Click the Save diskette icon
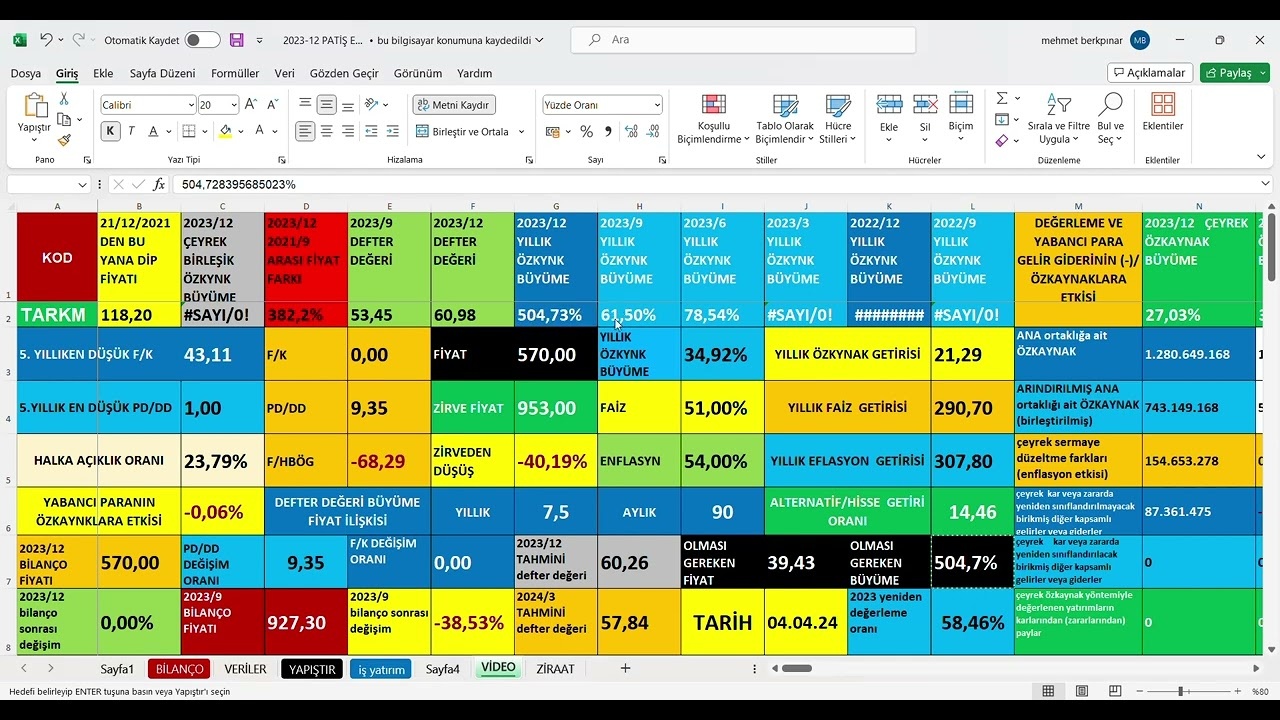This screenshot has height=720, width=1280. tap(237, 40)
